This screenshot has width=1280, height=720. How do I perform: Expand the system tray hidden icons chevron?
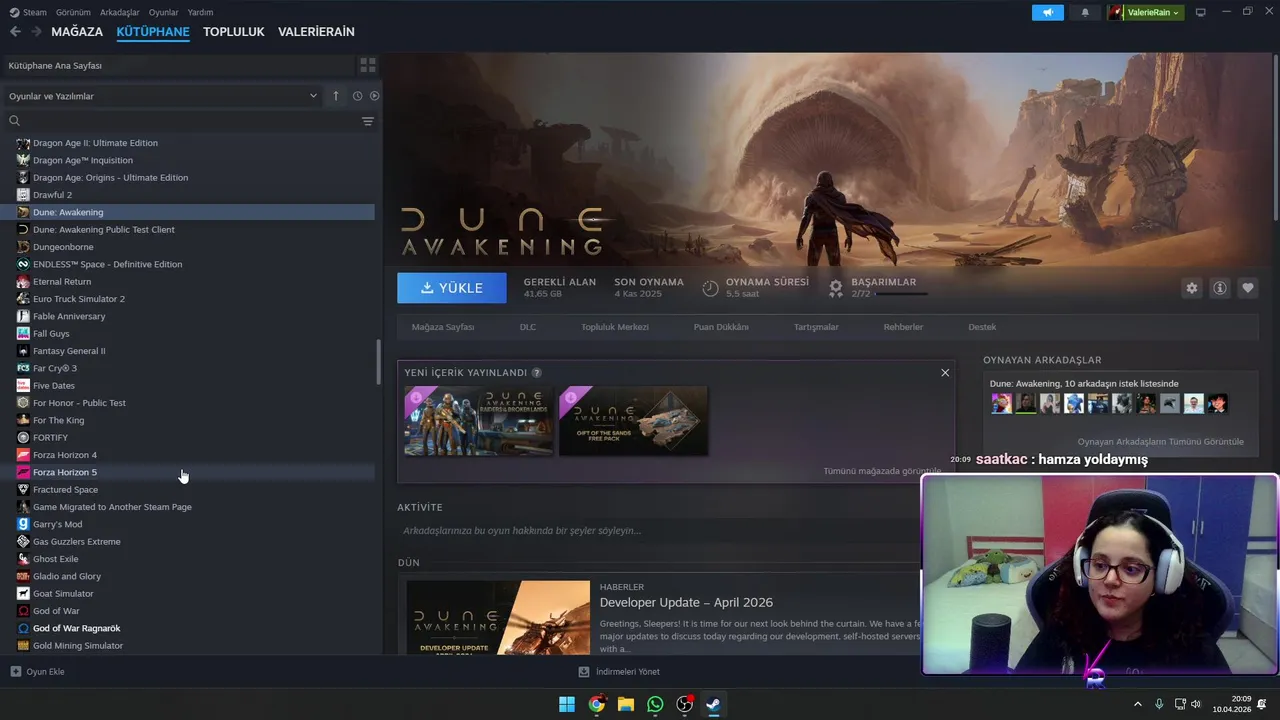coord(1137,704)
